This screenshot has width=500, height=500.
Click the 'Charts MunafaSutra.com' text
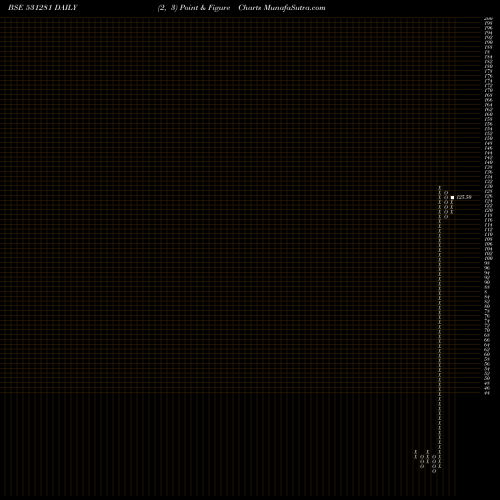point(282,8)
